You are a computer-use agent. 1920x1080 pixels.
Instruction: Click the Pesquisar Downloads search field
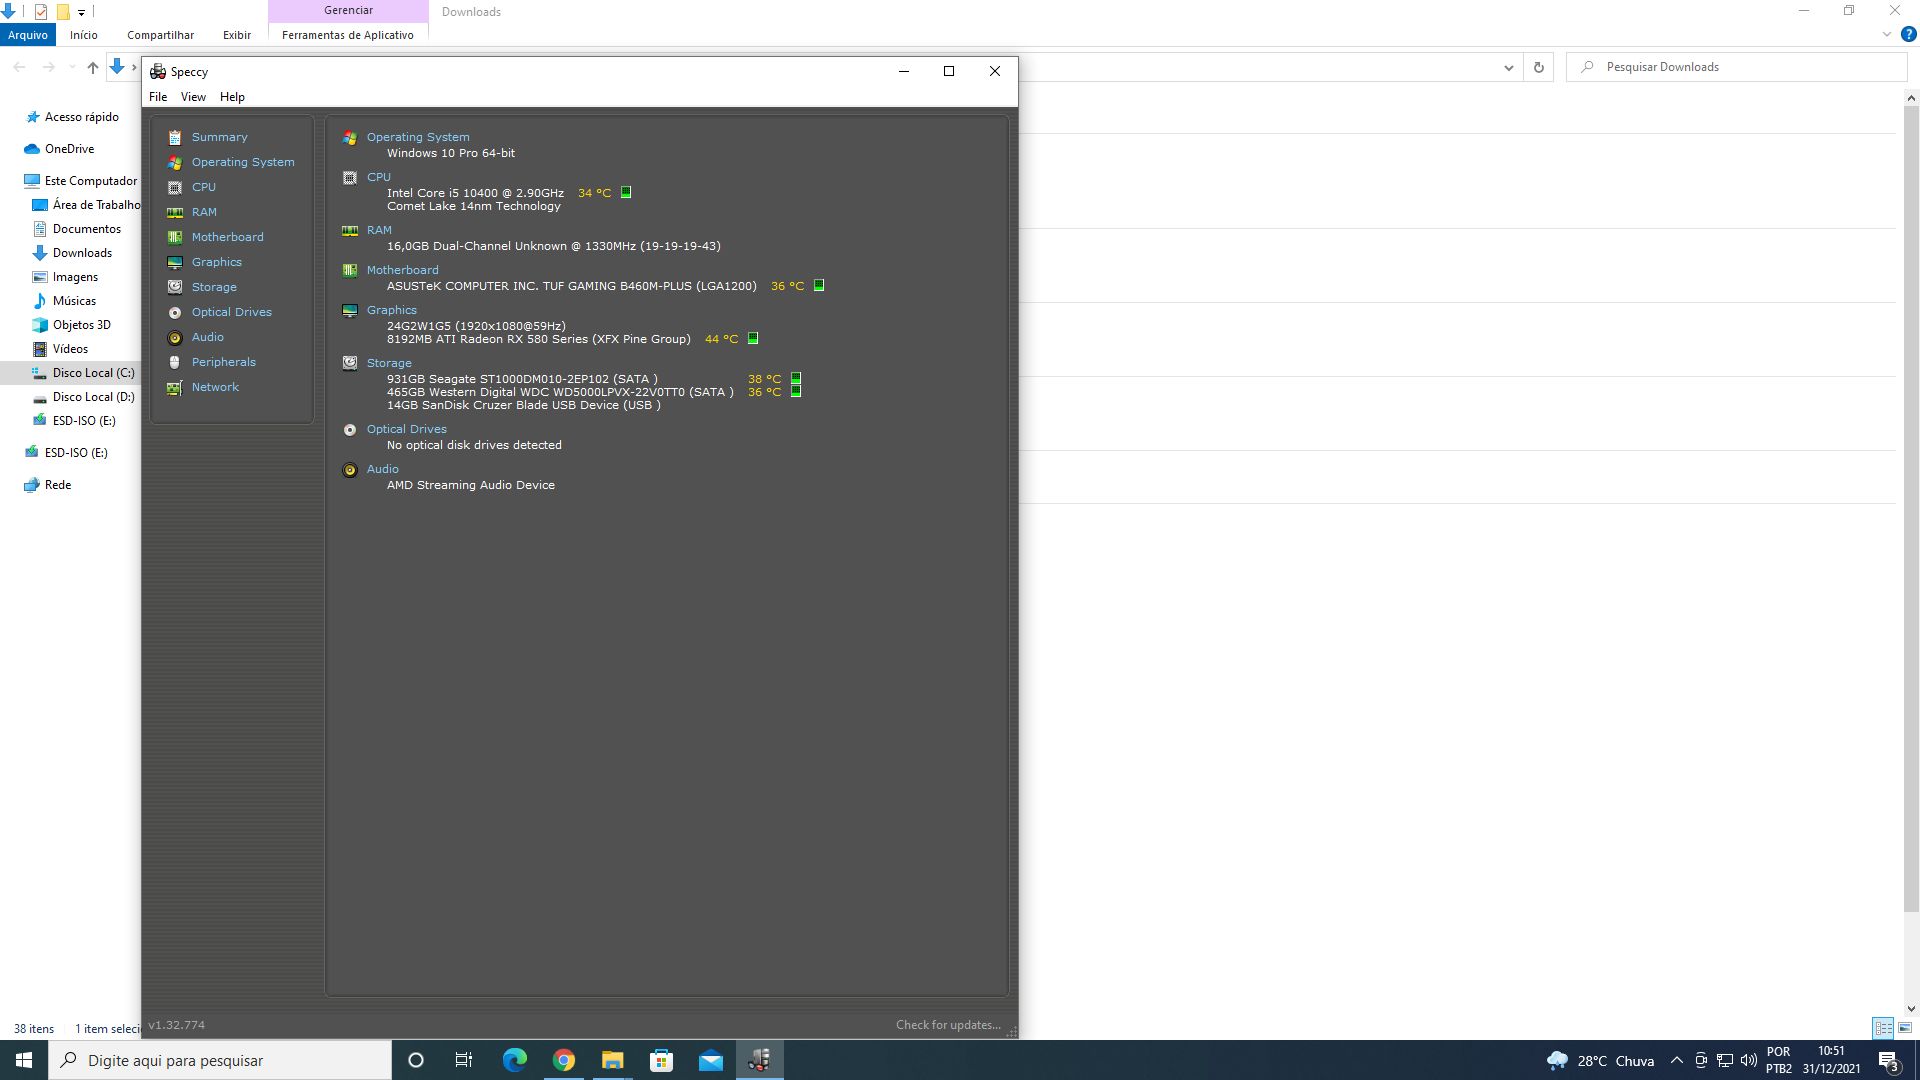pyautogui.click(x=1736, y=67)
